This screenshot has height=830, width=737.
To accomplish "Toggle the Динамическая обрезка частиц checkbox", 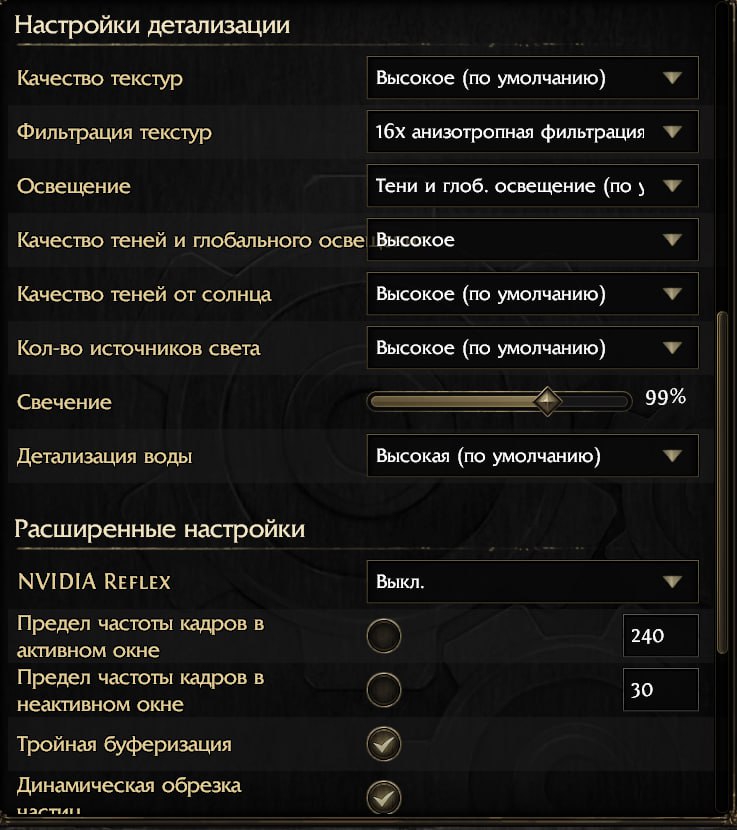I will [384, 798].
